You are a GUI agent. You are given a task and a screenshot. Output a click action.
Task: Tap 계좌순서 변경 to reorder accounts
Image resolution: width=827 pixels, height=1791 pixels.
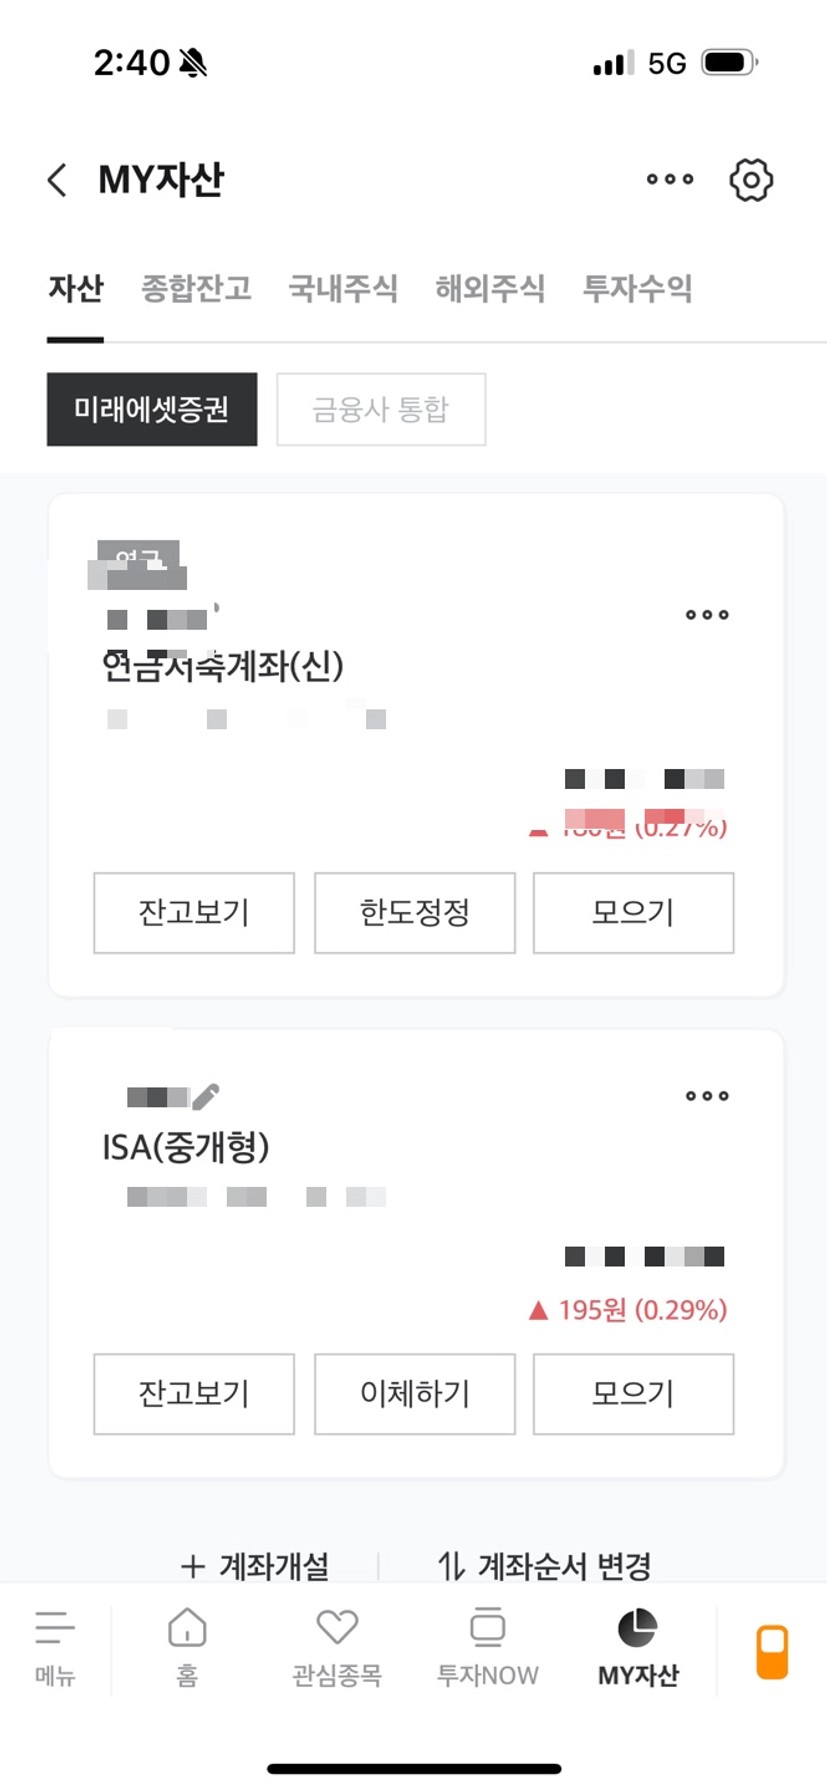tap(545, 1565)
